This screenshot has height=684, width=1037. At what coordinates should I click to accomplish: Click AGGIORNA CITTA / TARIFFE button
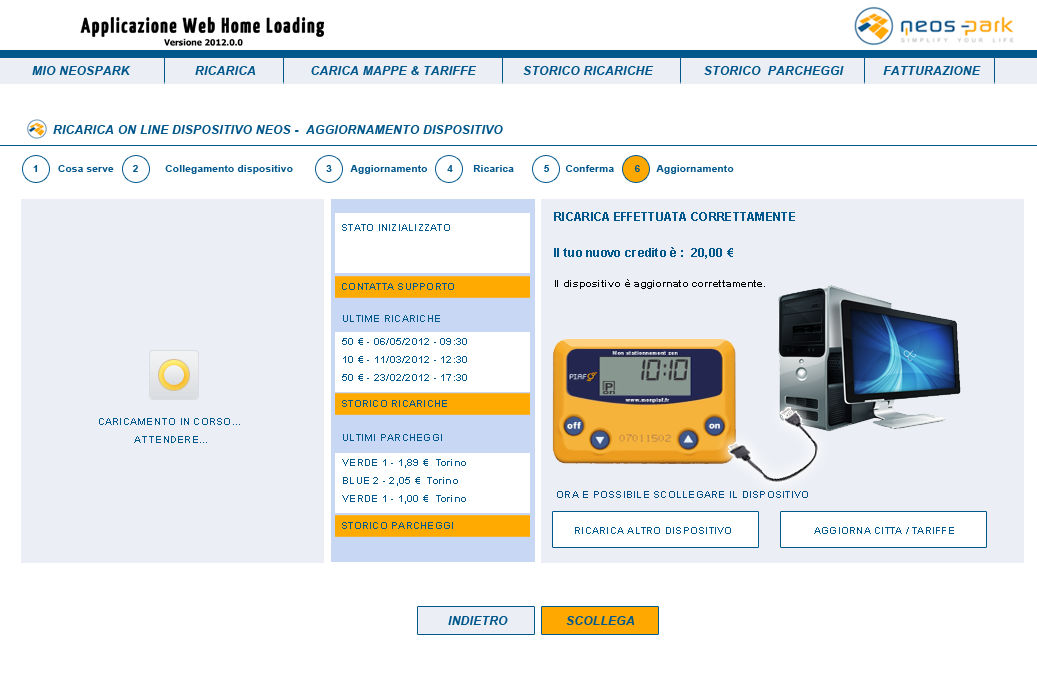tap(884, 530)
